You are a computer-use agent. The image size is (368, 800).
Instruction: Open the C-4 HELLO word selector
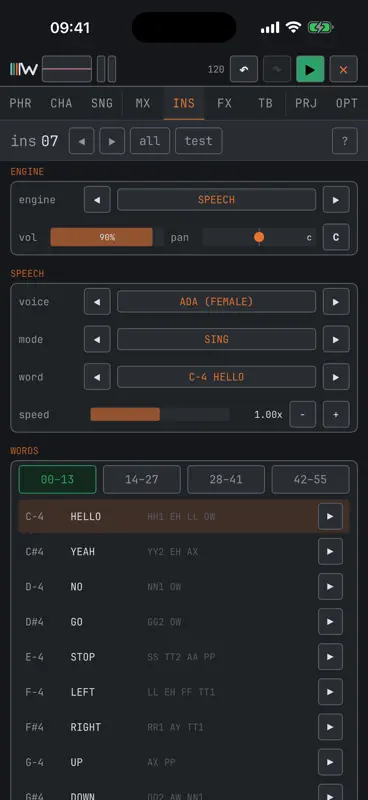216,377
